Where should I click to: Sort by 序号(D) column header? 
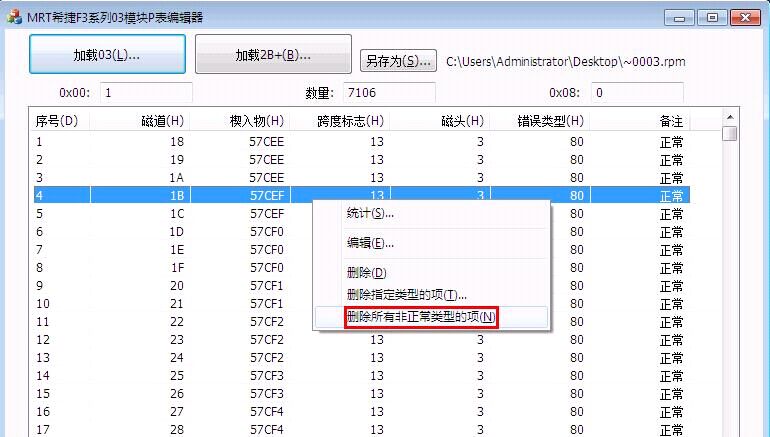coord(61,121)
